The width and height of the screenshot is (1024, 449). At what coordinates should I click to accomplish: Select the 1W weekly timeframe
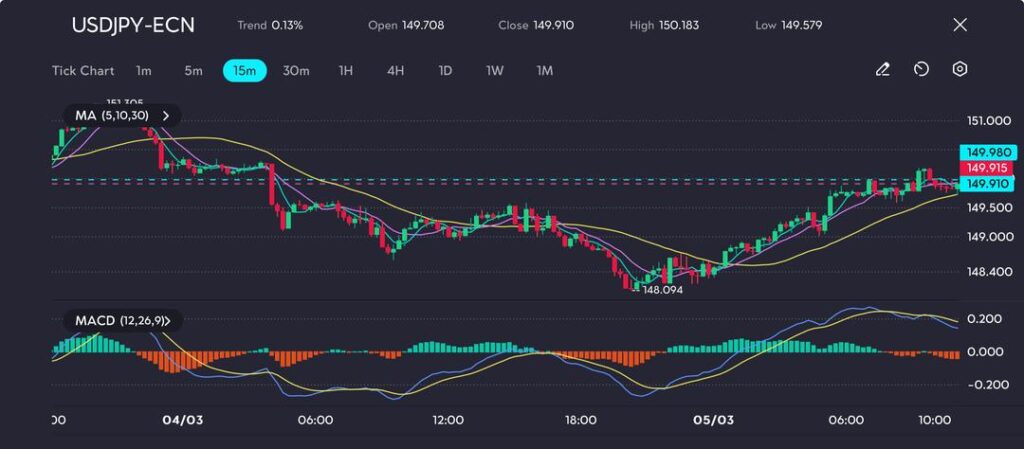point(495,71)
